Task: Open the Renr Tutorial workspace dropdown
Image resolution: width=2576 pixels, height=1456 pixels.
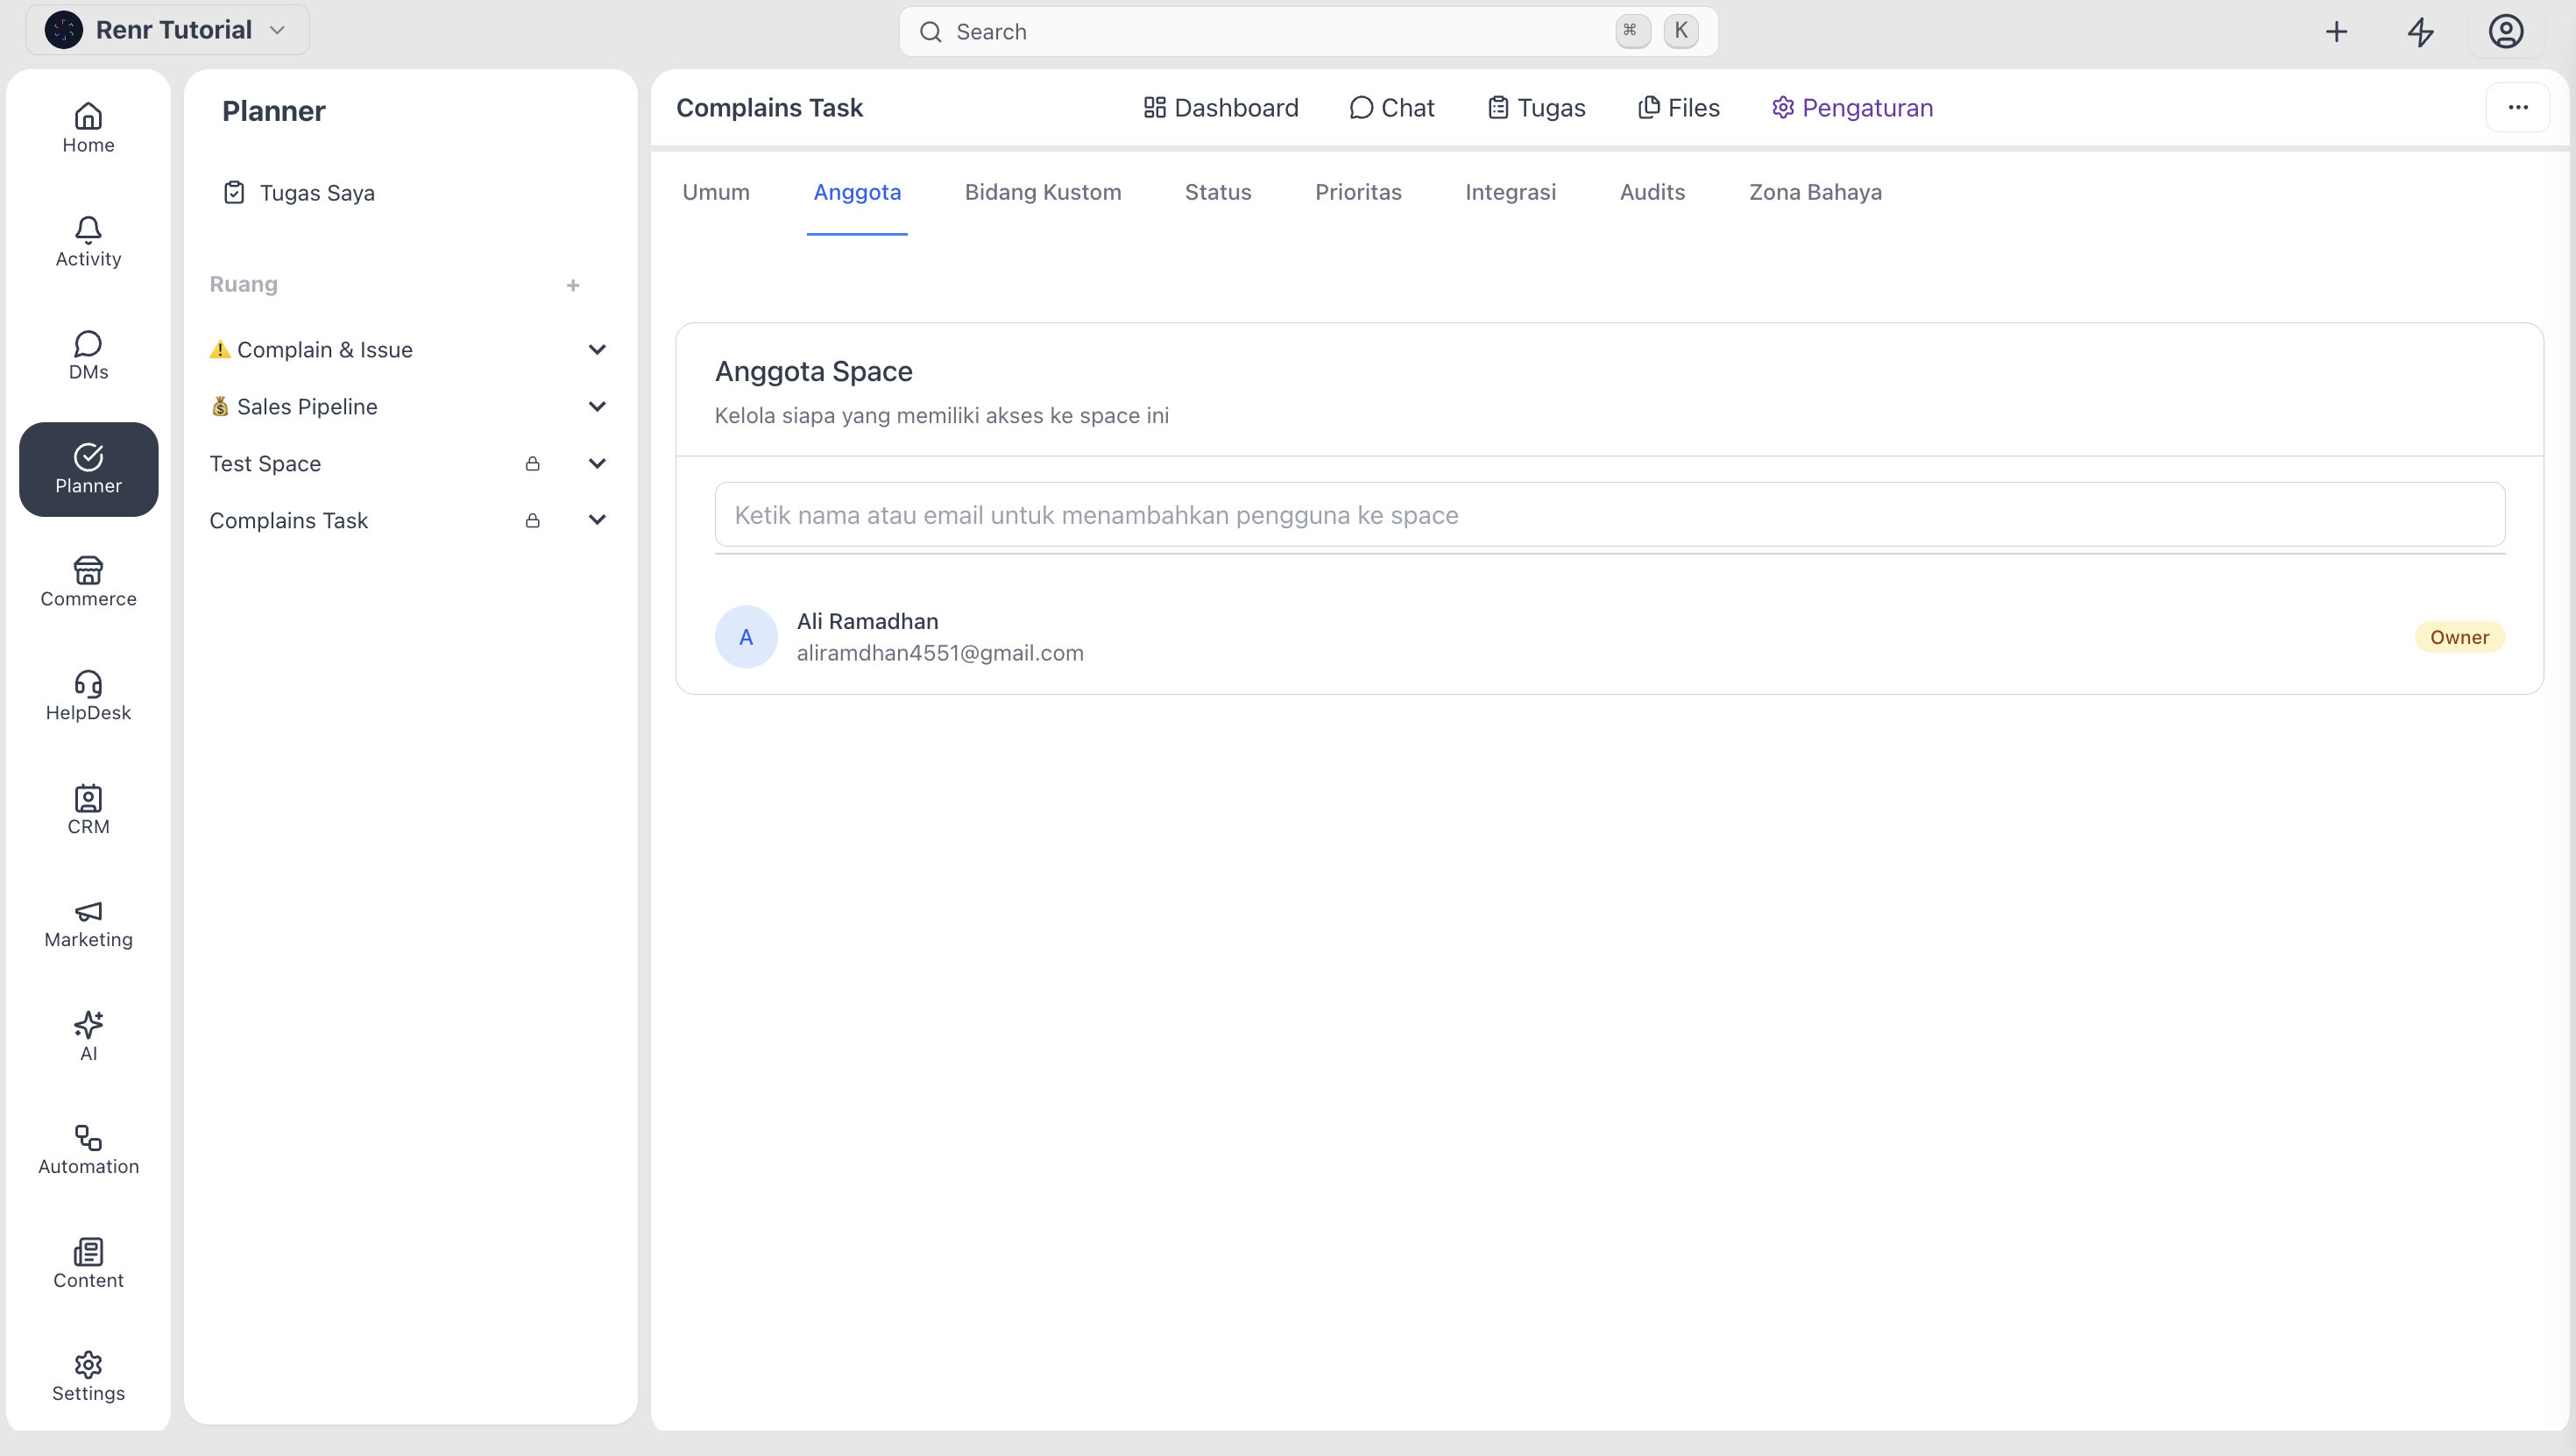Action: (167, 30)
